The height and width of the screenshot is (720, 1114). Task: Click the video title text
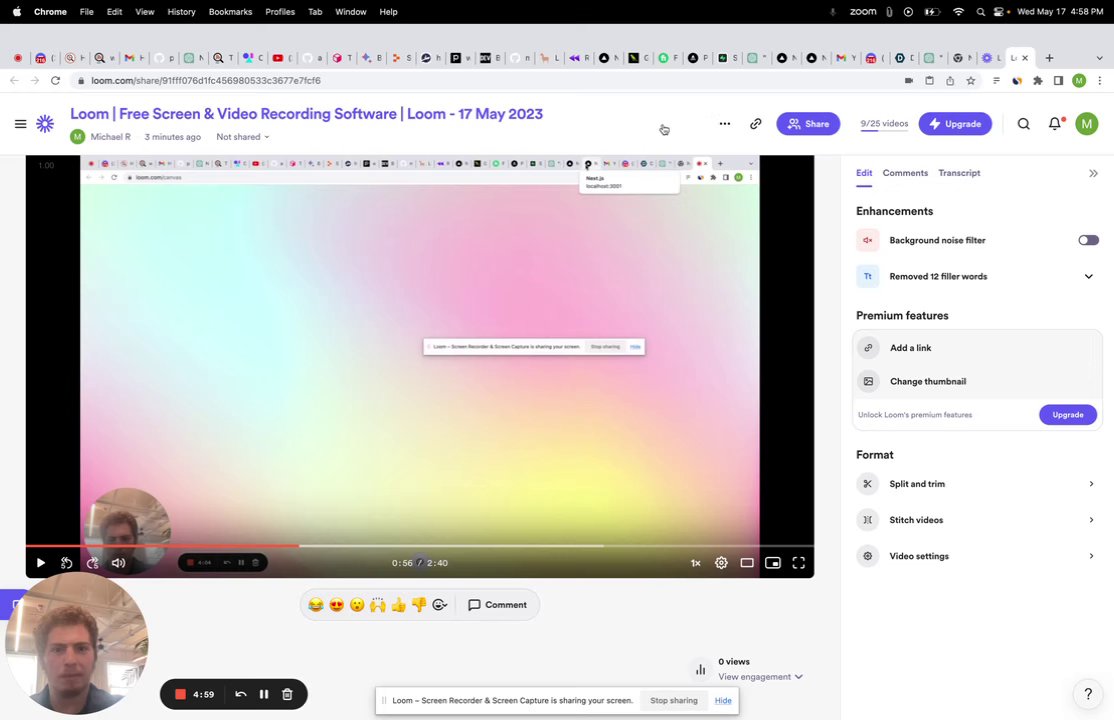[306, 114]
